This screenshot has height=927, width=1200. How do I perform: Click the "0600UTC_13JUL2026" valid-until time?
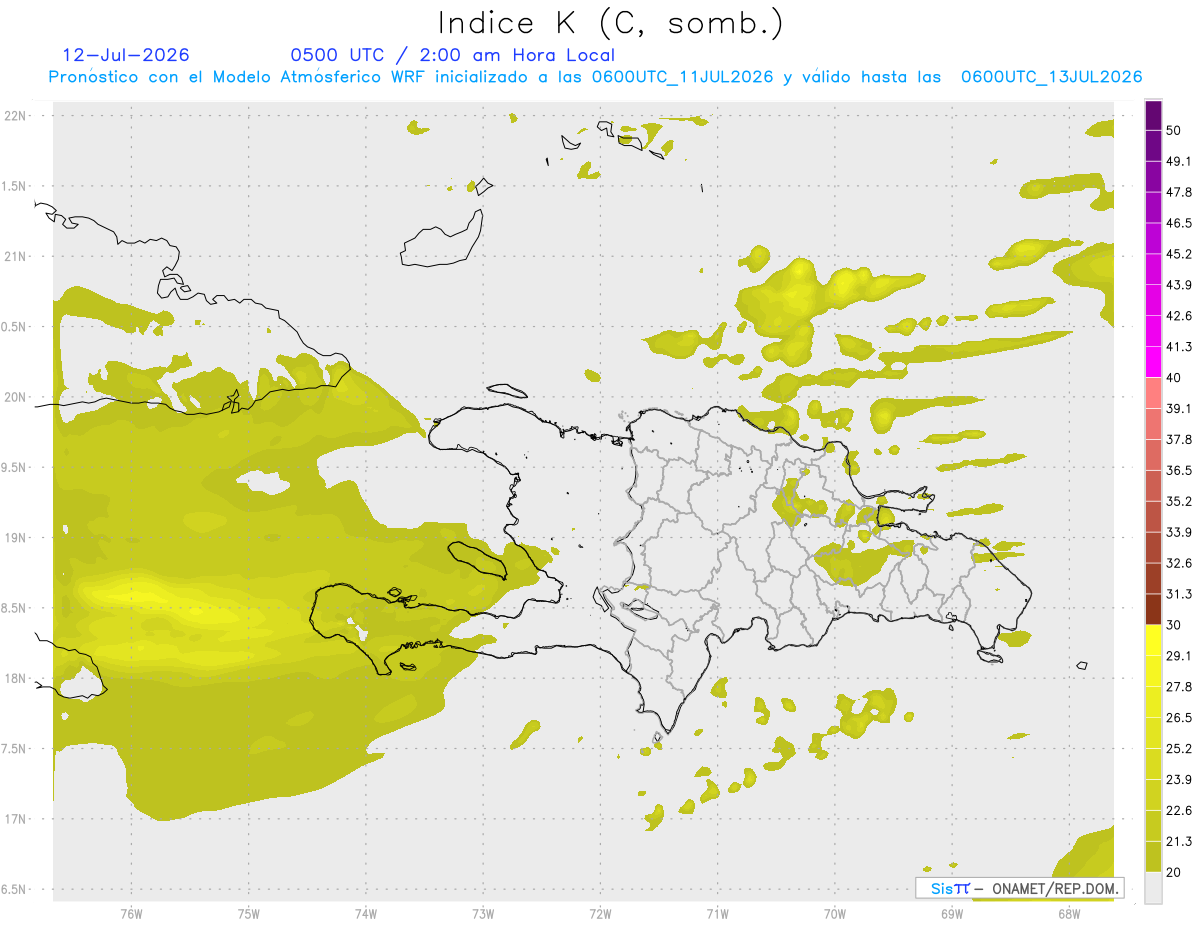coord(1051,76)
